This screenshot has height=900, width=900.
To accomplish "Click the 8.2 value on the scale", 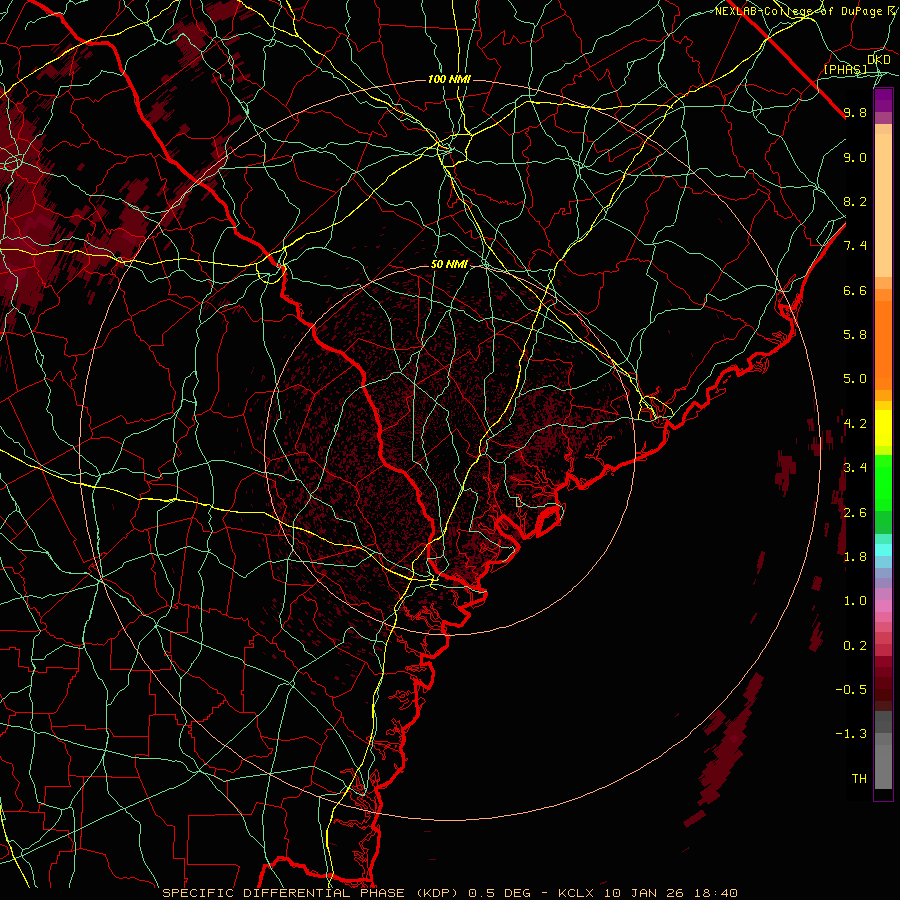I will [855, 202].
